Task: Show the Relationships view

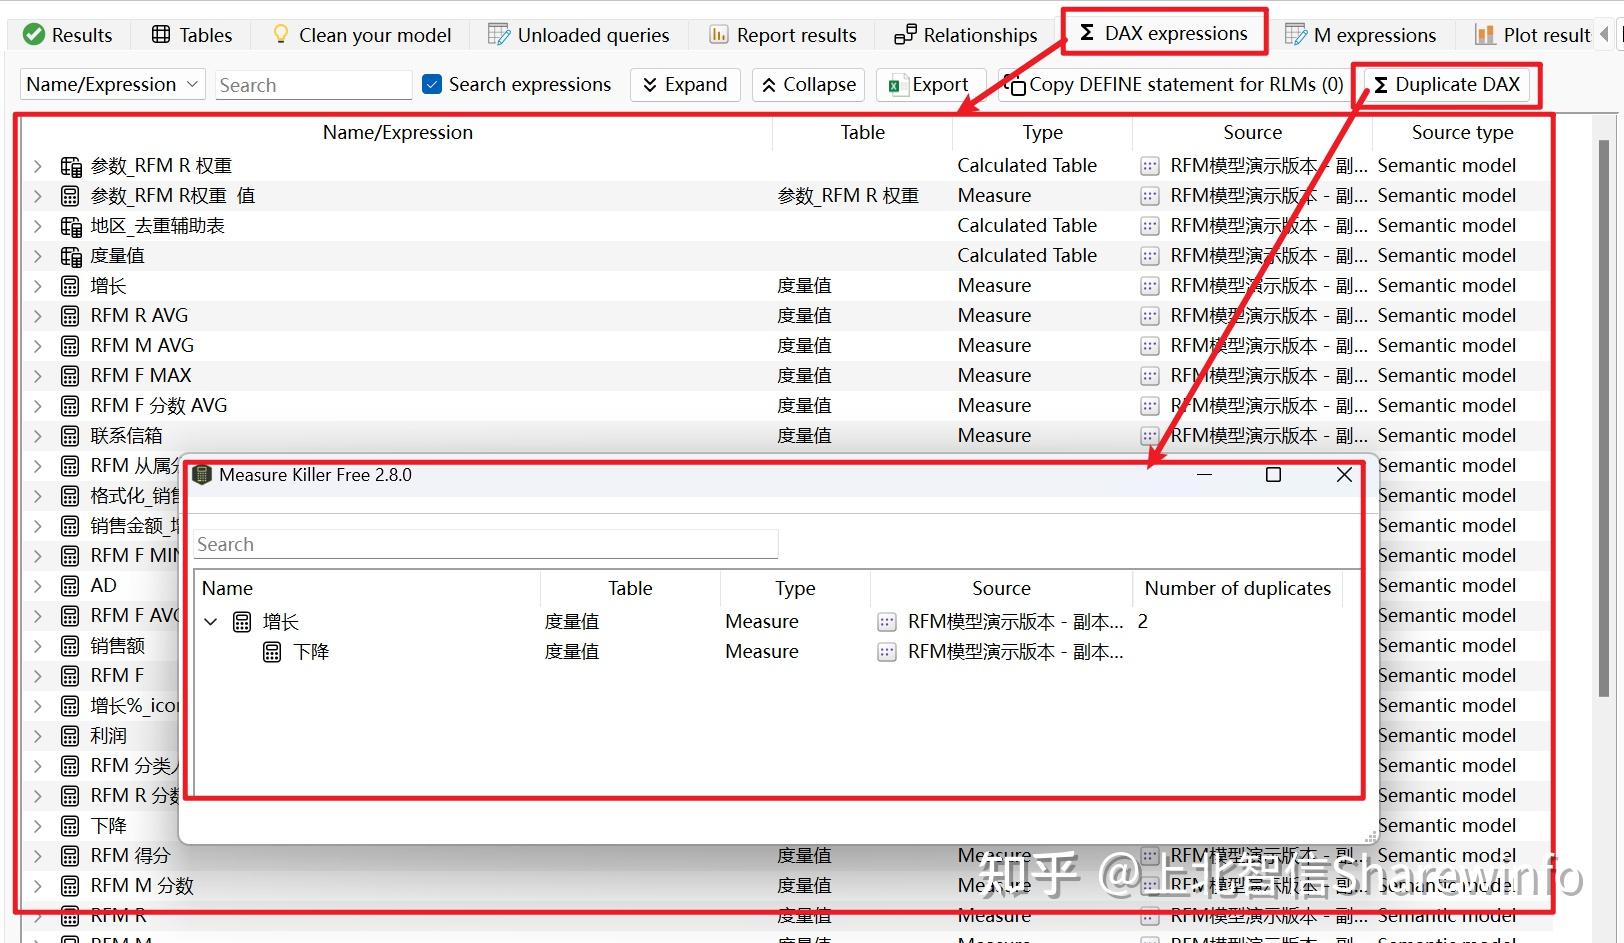Action: point(963,34)
